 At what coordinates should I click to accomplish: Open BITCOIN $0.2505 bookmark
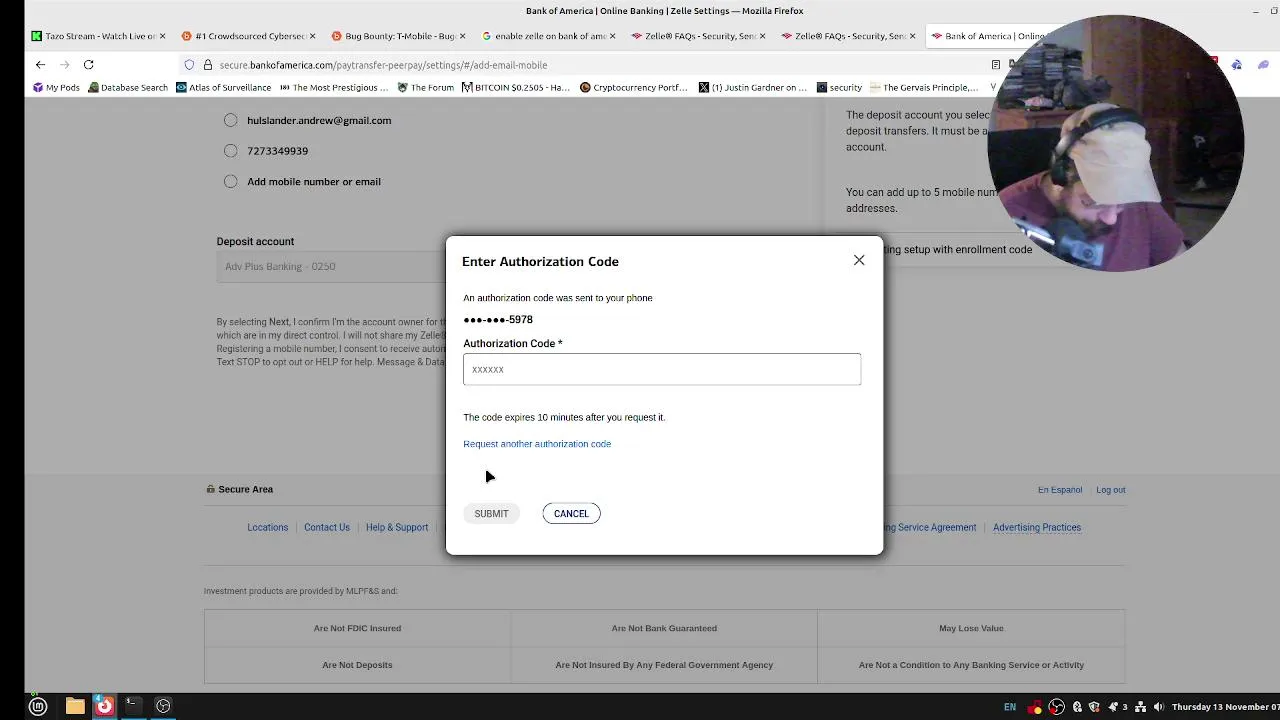515,88
